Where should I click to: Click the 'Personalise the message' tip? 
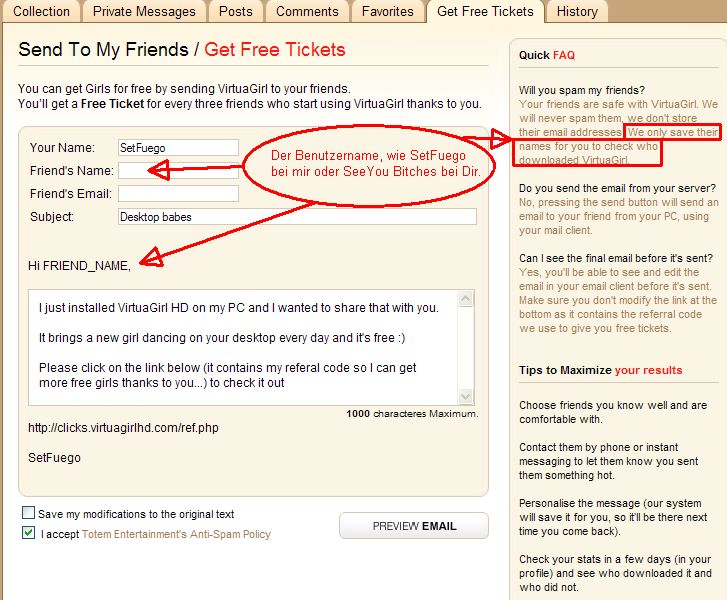(x=613, y=517)
